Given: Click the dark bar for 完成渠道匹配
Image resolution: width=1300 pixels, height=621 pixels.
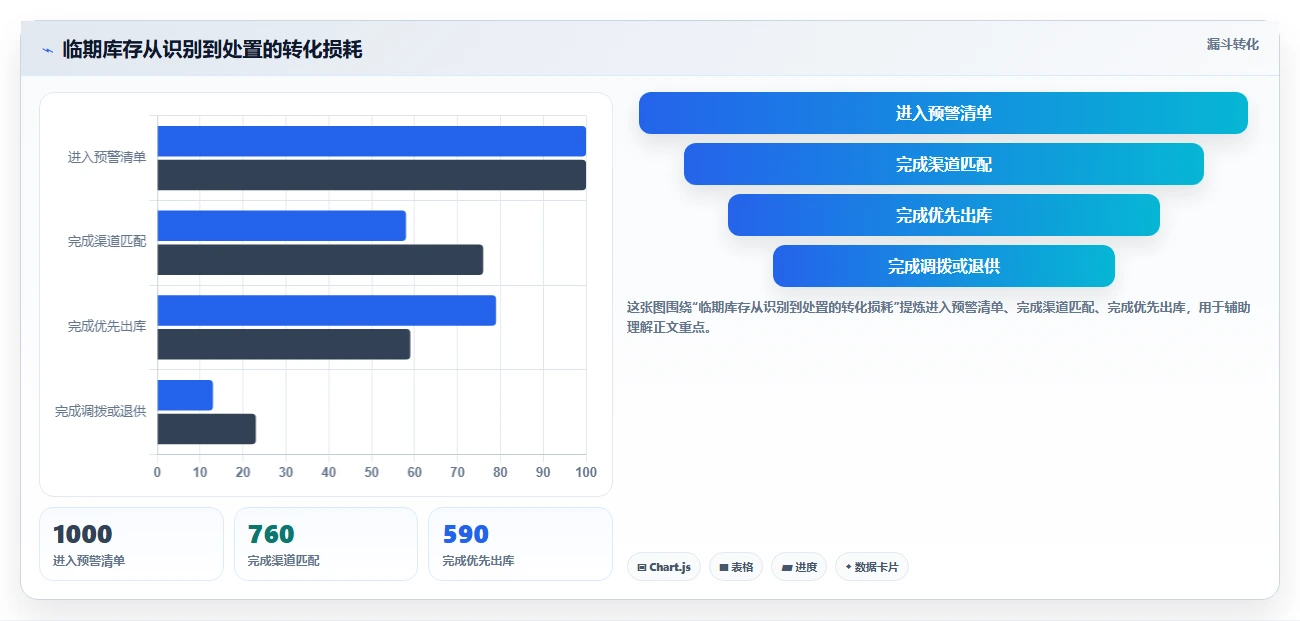Looking at the screenshot, I should (x=320, y=260).
